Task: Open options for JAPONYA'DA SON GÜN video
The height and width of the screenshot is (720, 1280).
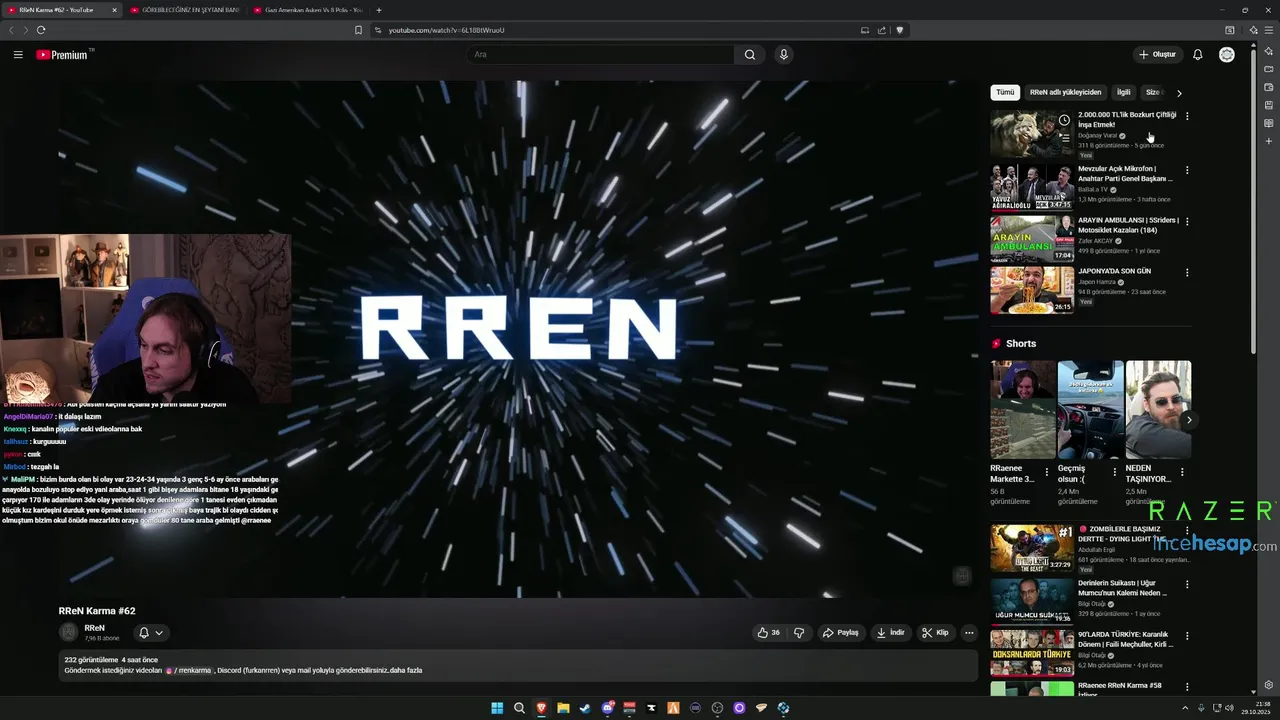Action: click(x=1187, y=272)
